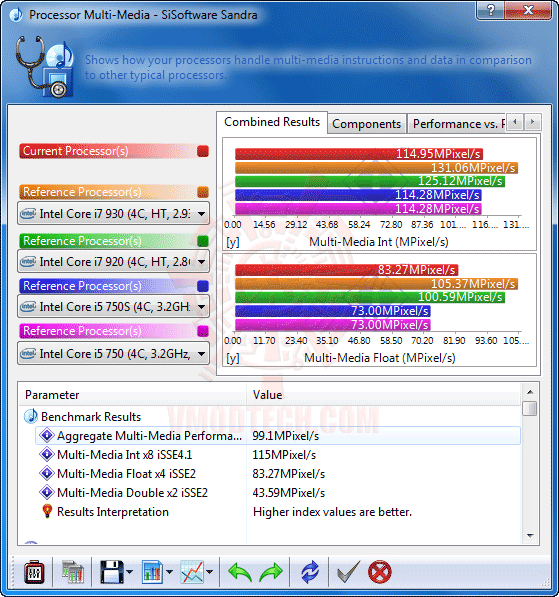Switch to the Components tab
559x597 pixels.
[x=366, y=124]
